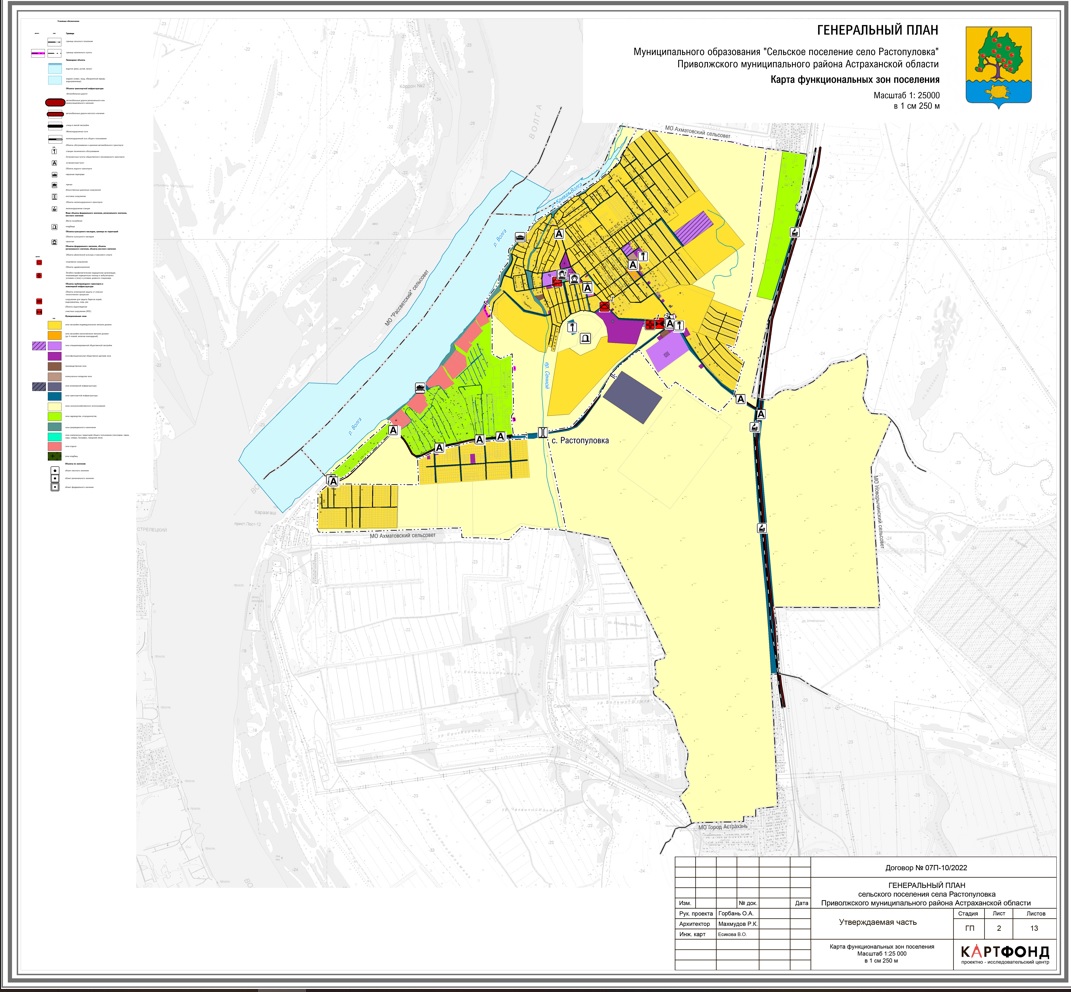1071x992 pixels.
Task: Click the с. Растопуловка village label
Action: coord(584,438)
